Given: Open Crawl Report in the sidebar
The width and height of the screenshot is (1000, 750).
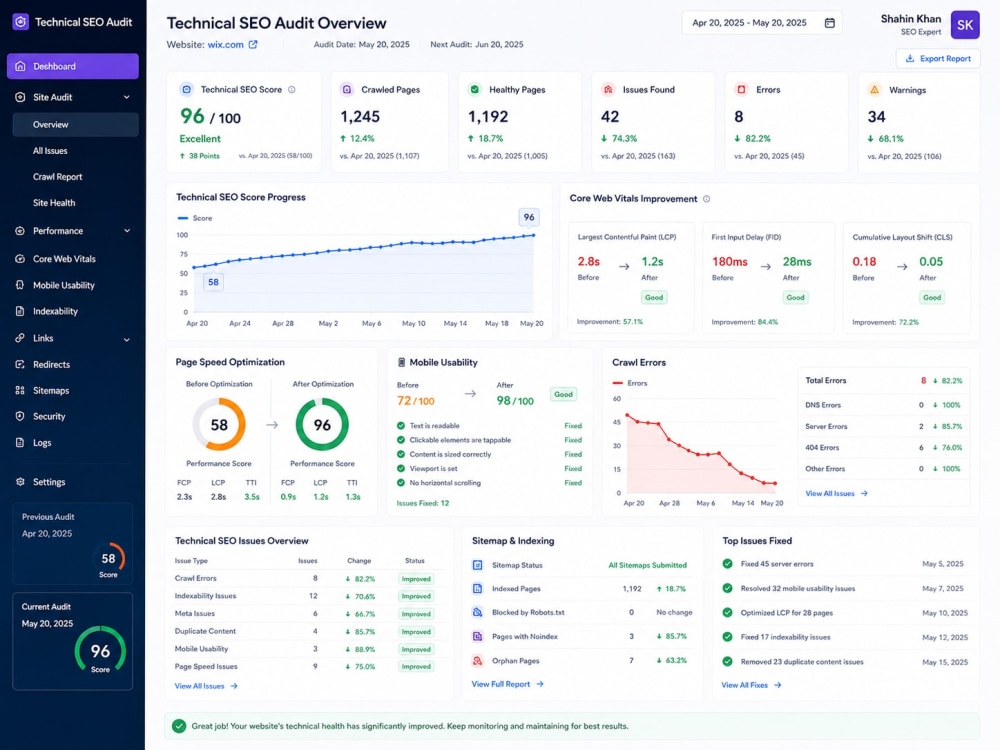Looking at the screenshot, I should coord(57,177).
